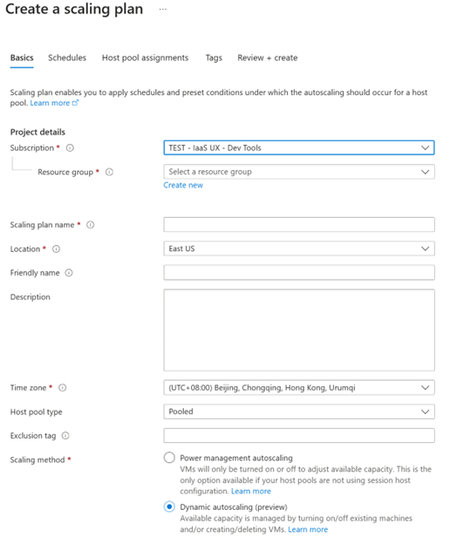
Task: Open the Learn more link about scaling plans
Action: 54,103
